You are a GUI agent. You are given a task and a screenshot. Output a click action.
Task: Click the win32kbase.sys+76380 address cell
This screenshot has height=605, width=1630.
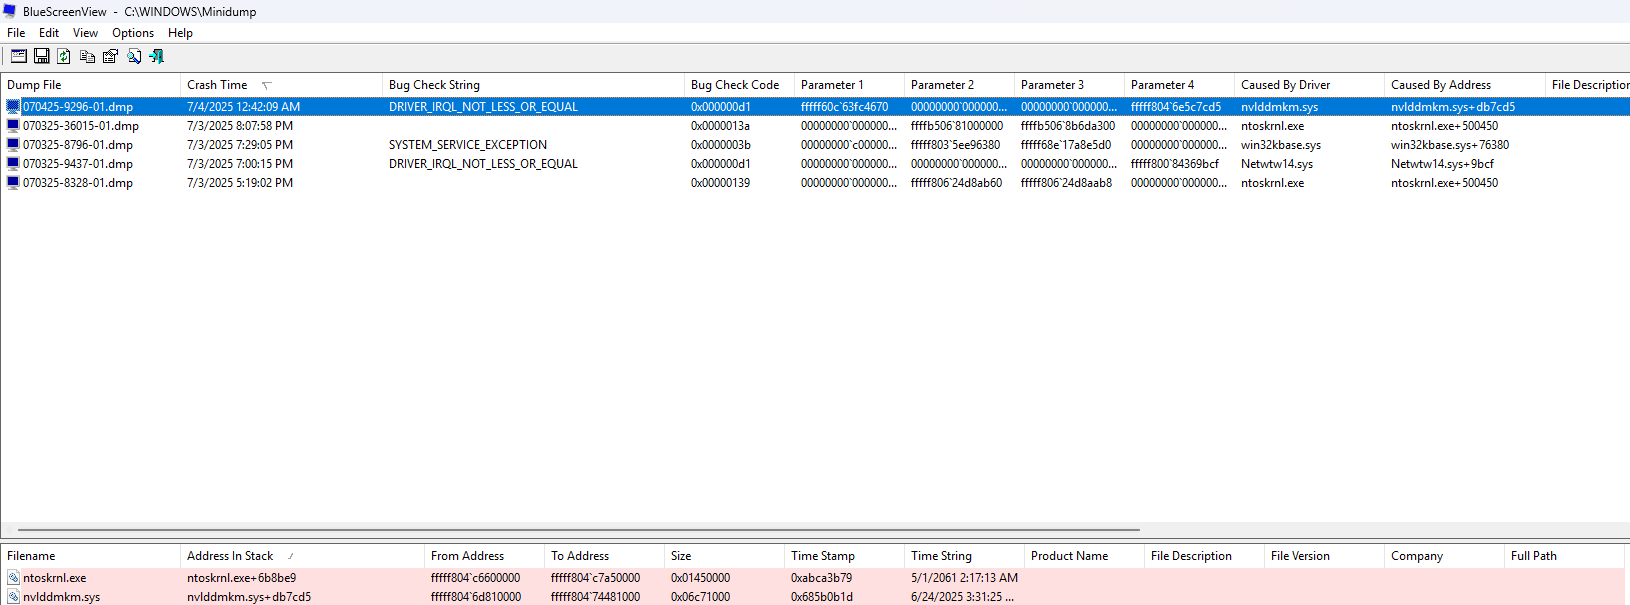1450,145
